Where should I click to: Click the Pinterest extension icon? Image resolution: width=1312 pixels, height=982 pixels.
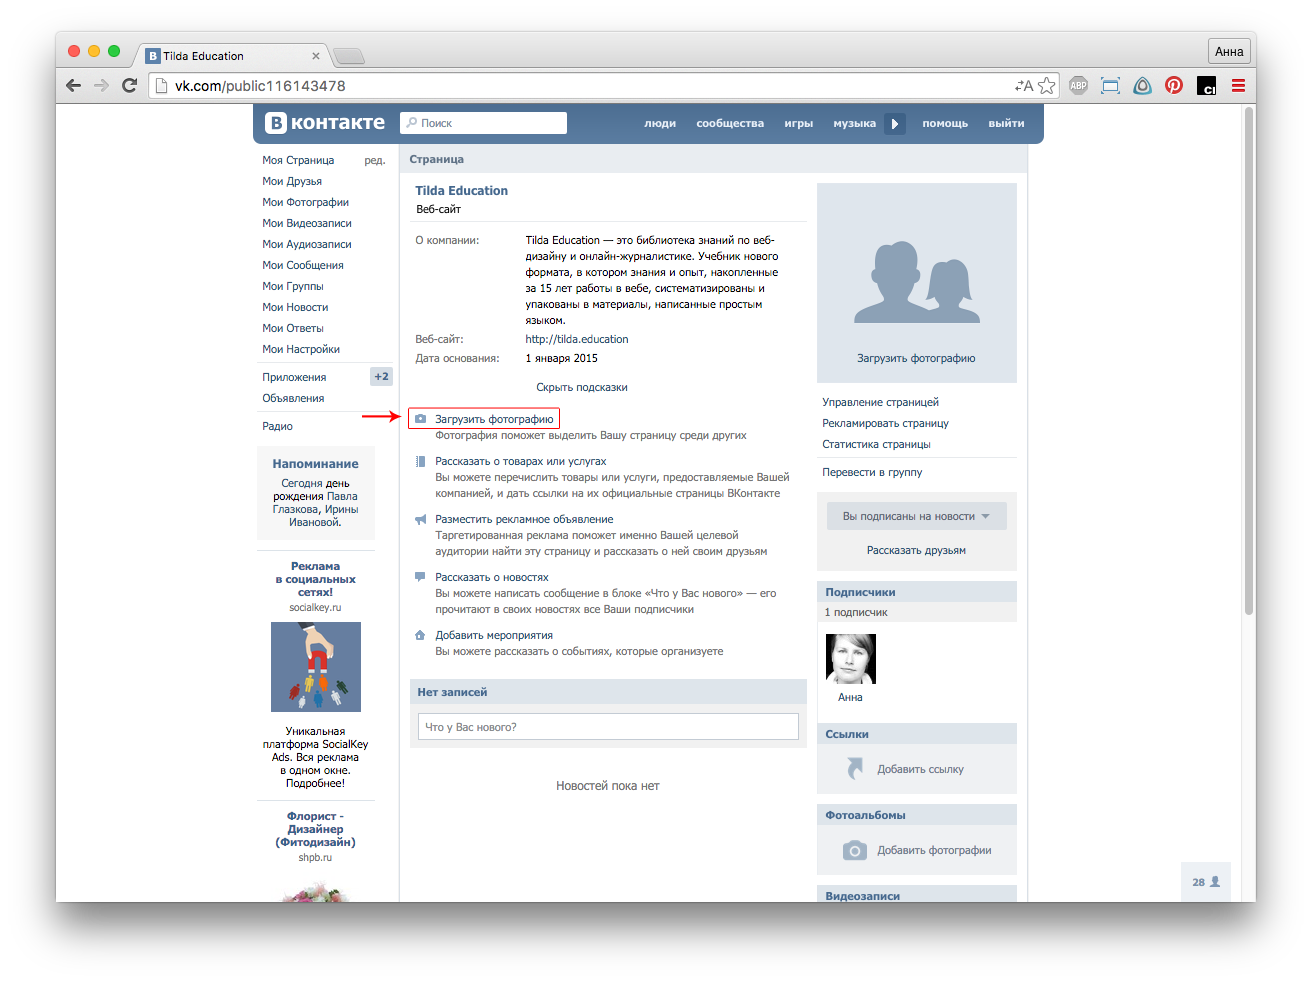[x=1174, y=86]
